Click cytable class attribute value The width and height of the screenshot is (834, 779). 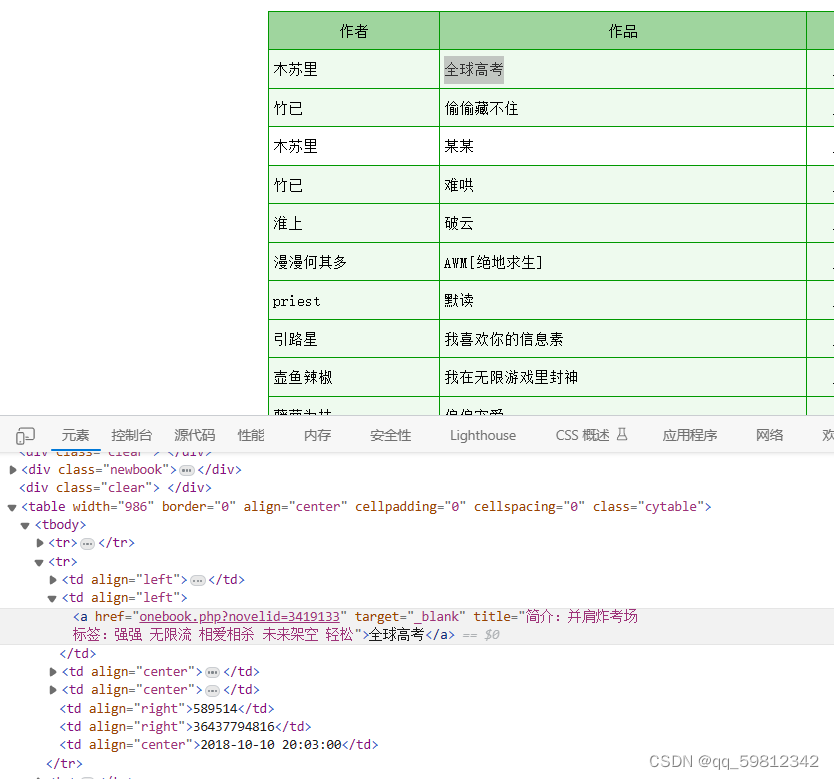671,507
